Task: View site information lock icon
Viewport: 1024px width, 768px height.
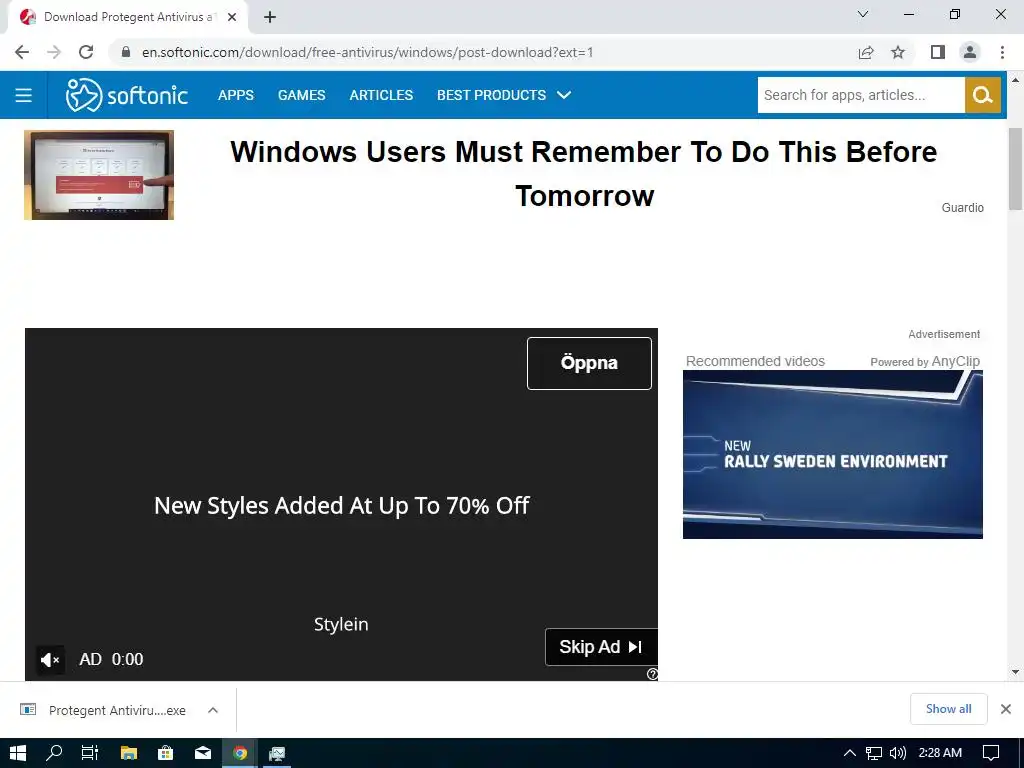Action: click(126, 52)
